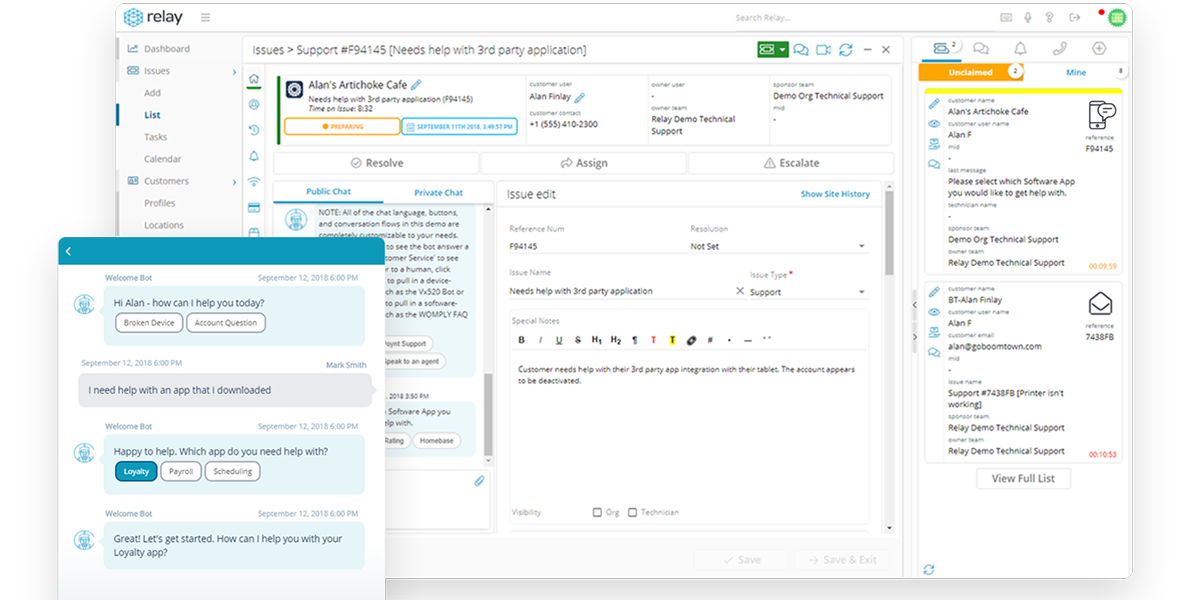Image resolution: width=1200 pixels, height=600 pixels.
Task: Click the video call icon in issue header
Action: (x=823, y=50)
